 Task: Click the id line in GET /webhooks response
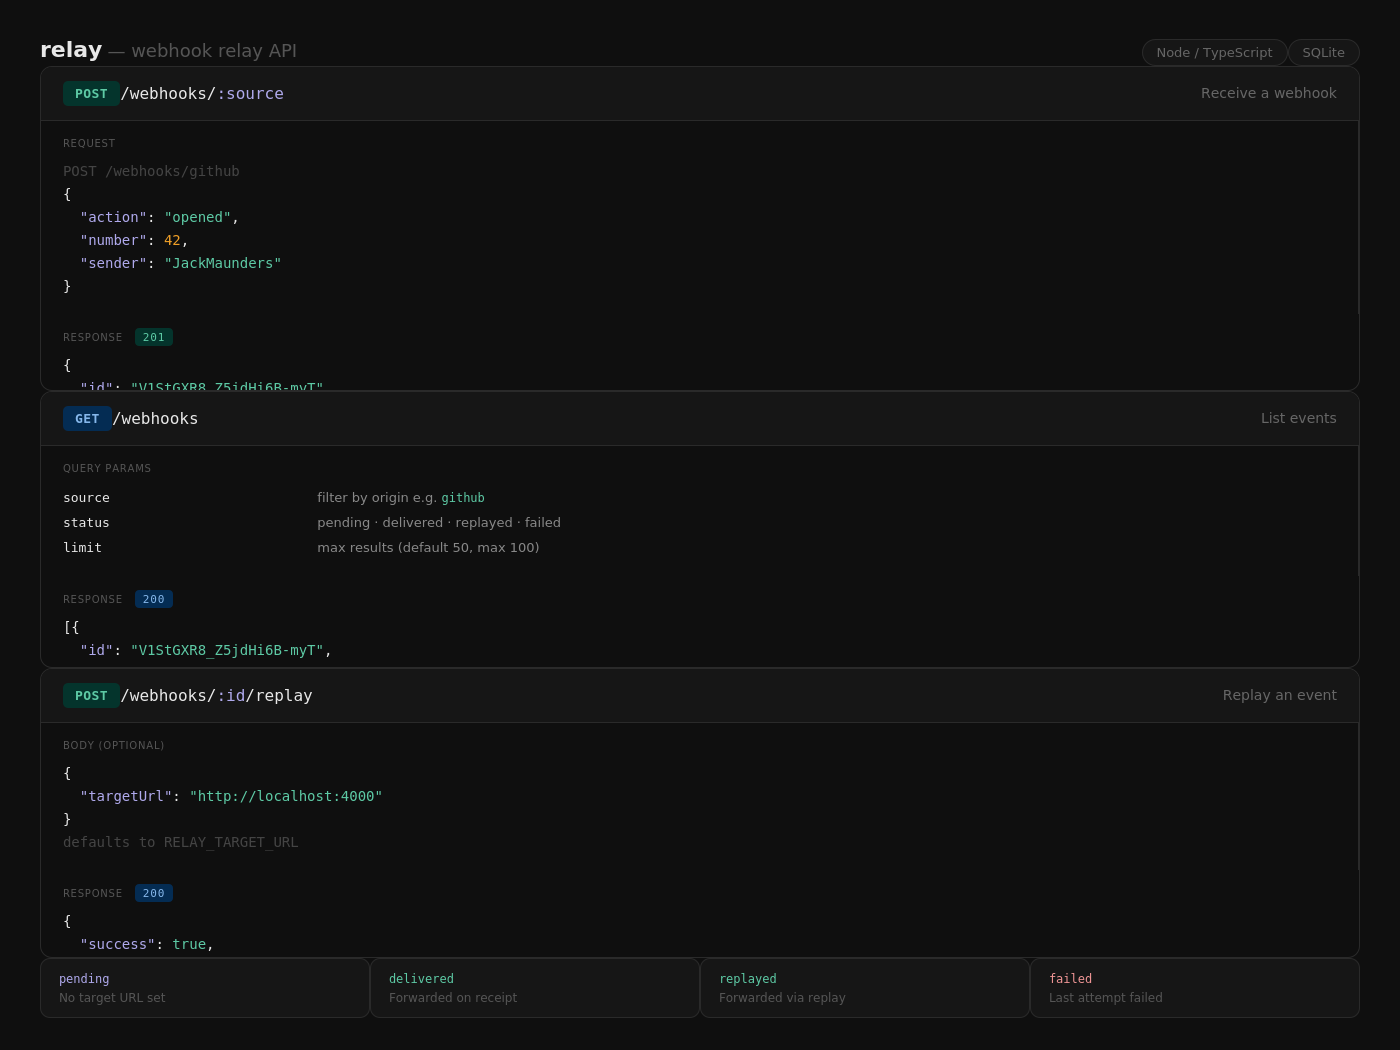205,650
